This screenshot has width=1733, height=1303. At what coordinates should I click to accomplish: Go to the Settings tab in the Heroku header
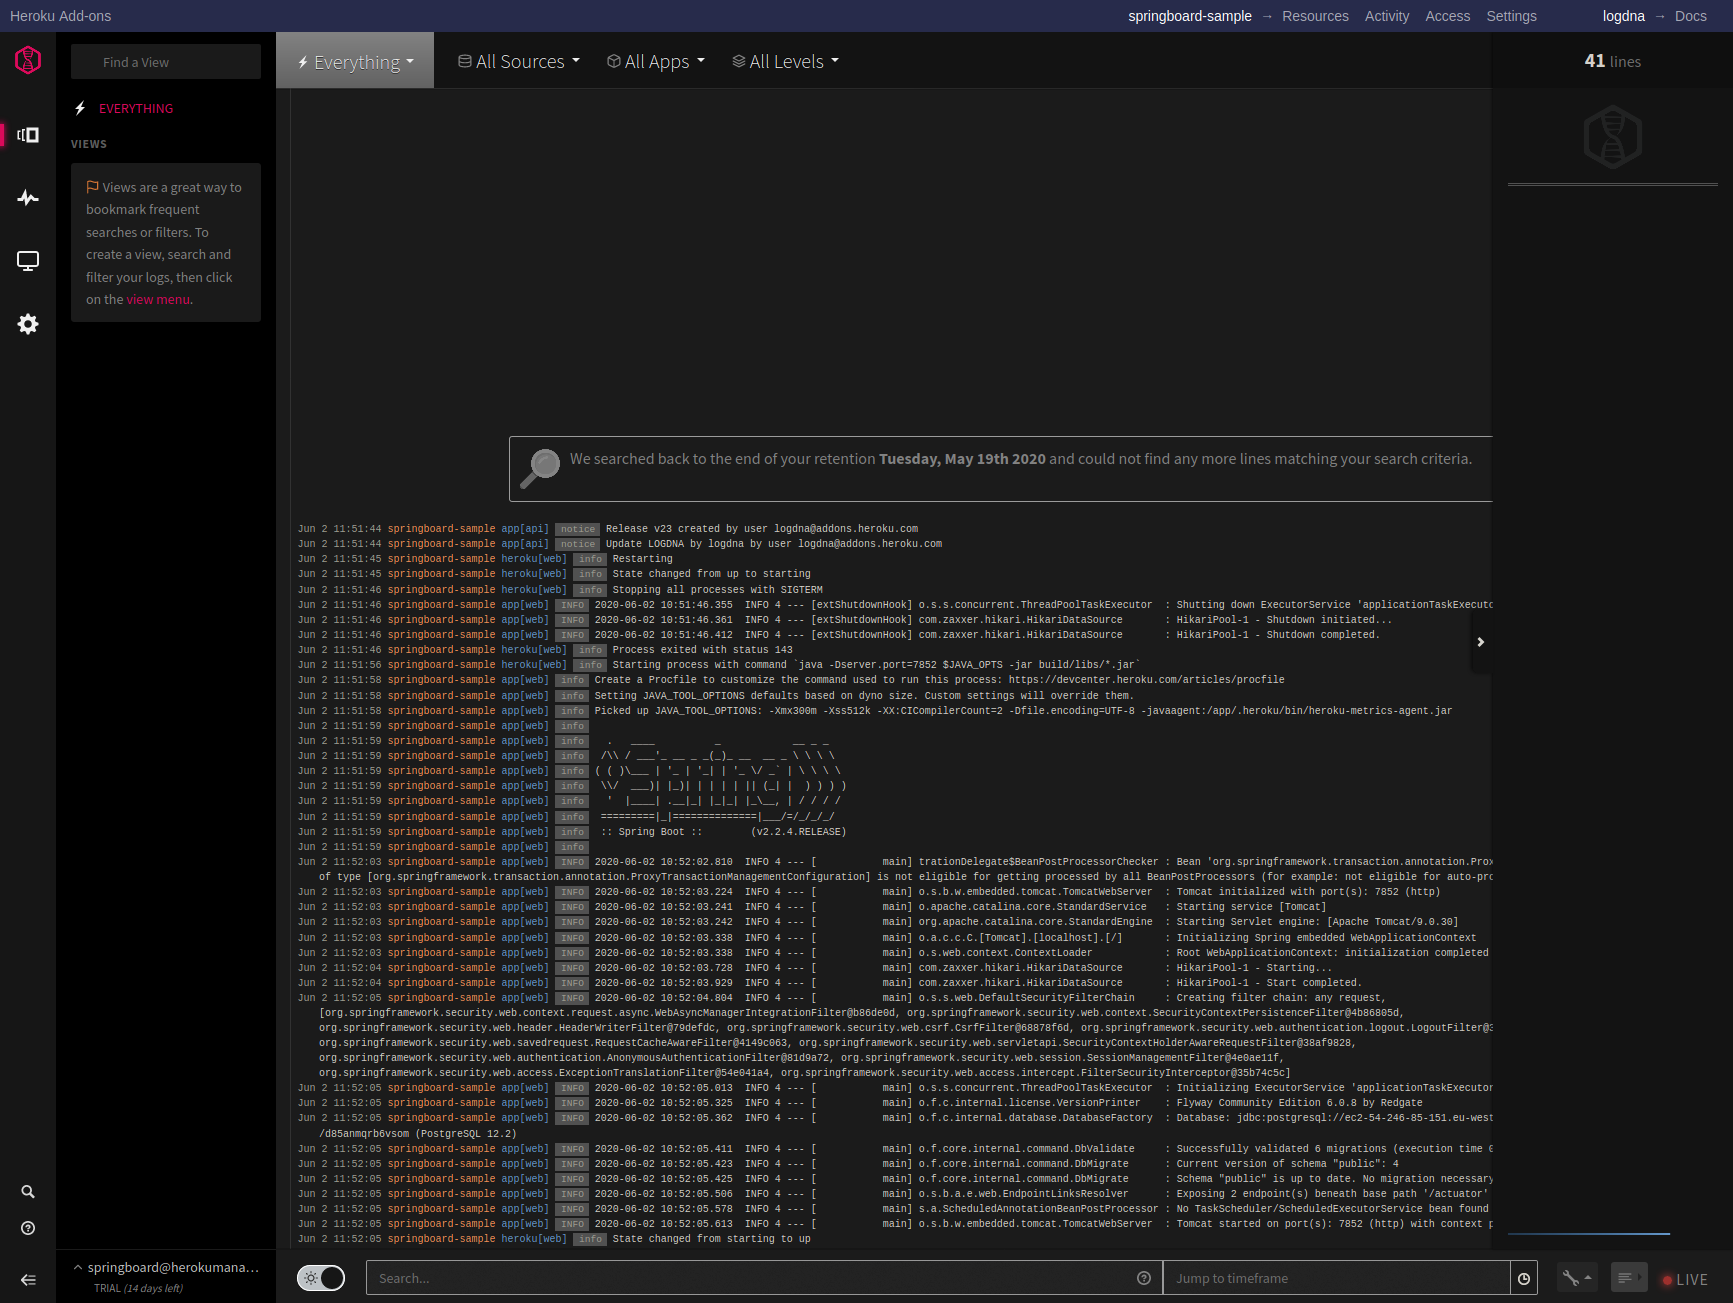point(1511,16)
